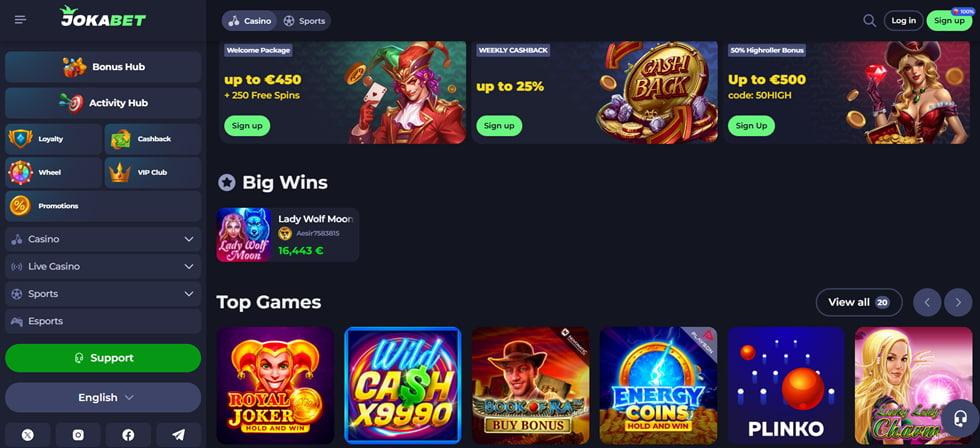
Task: Show next Top Games with right arrow
Action: [958, 302]
